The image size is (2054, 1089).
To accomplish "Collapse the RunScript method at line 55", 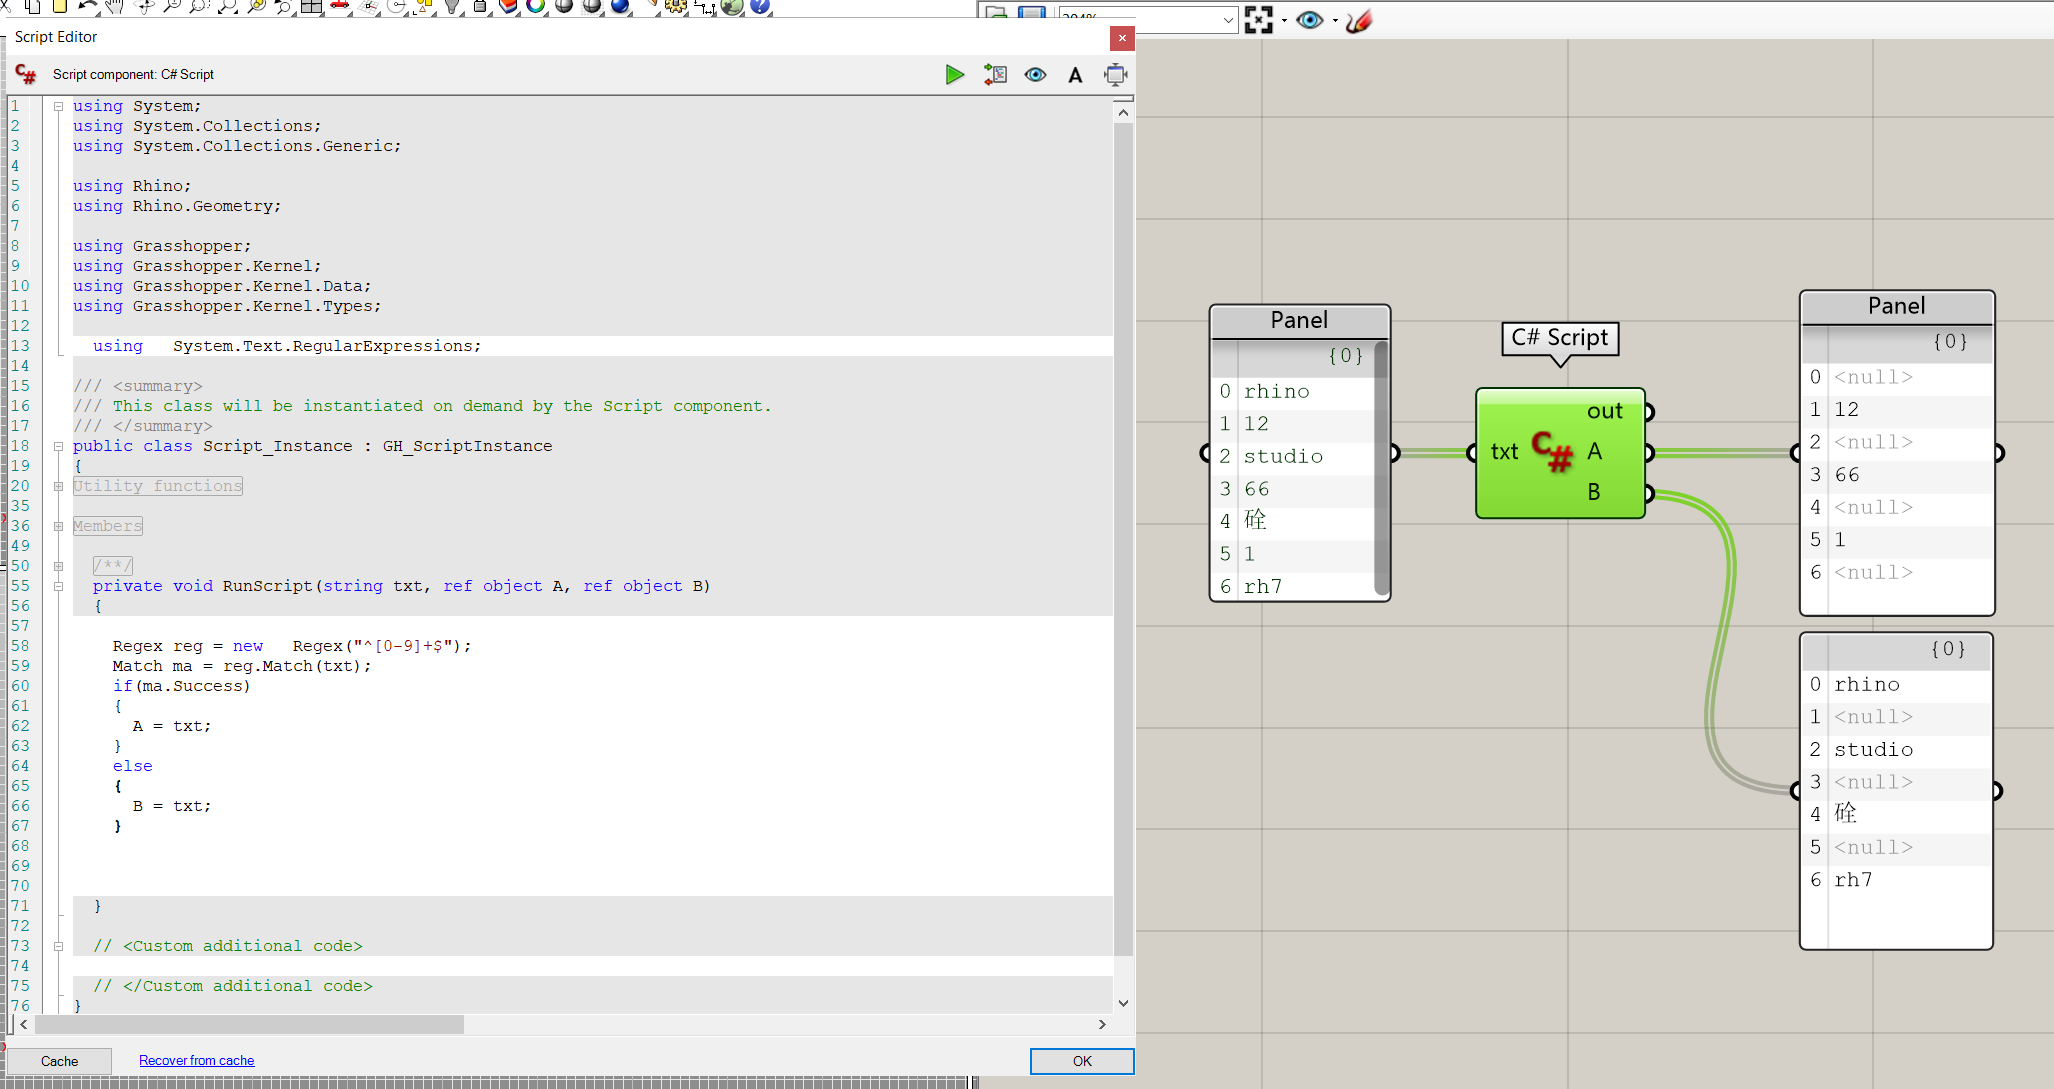I will [x=58, y=586].
